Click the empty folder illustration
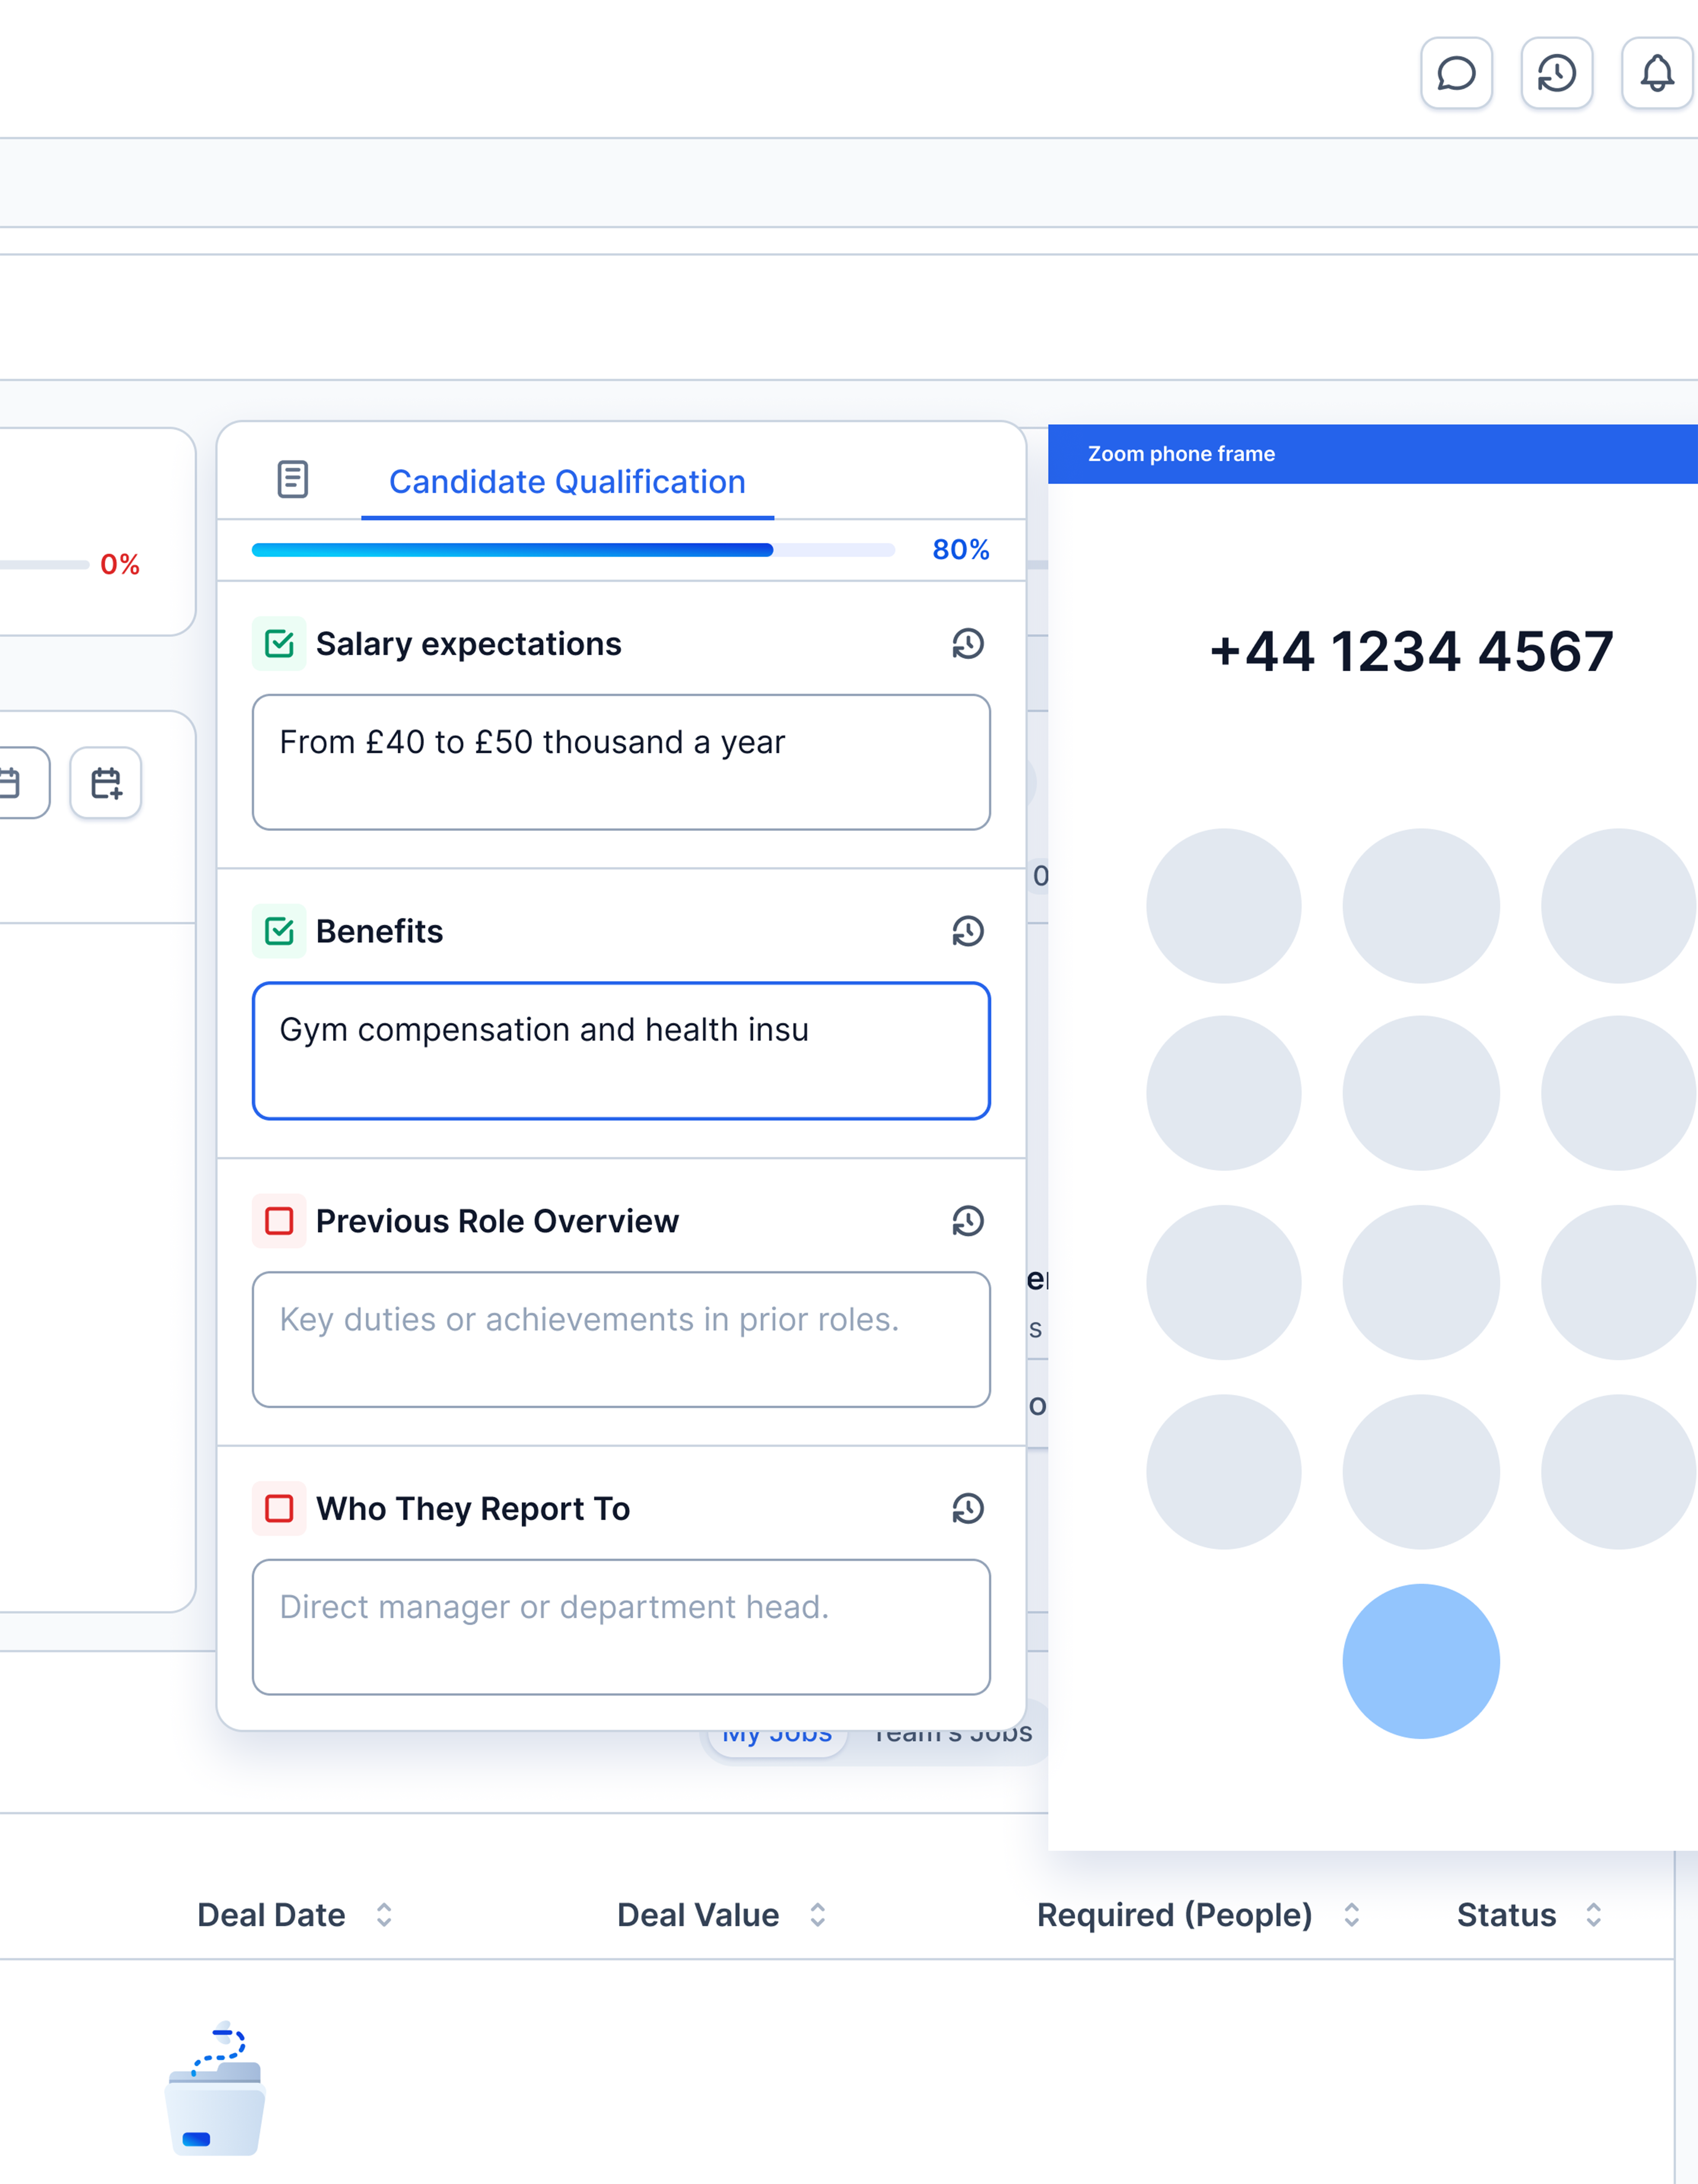1698x2184 pixels. 215,2089
